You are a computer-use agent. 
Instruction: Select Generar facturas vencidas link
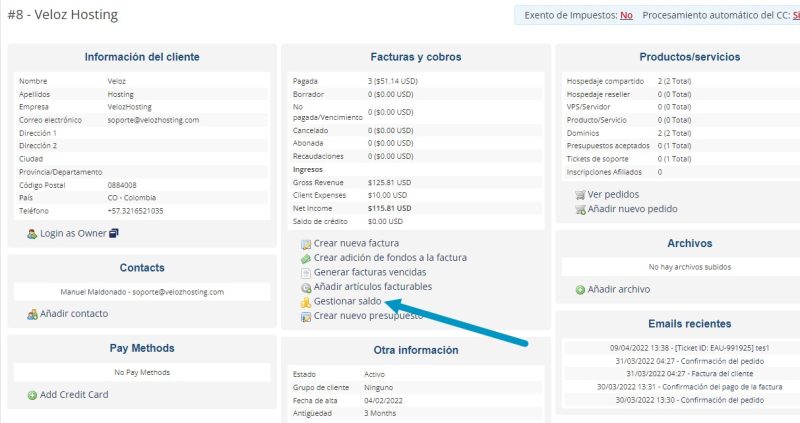pos(370,272)
